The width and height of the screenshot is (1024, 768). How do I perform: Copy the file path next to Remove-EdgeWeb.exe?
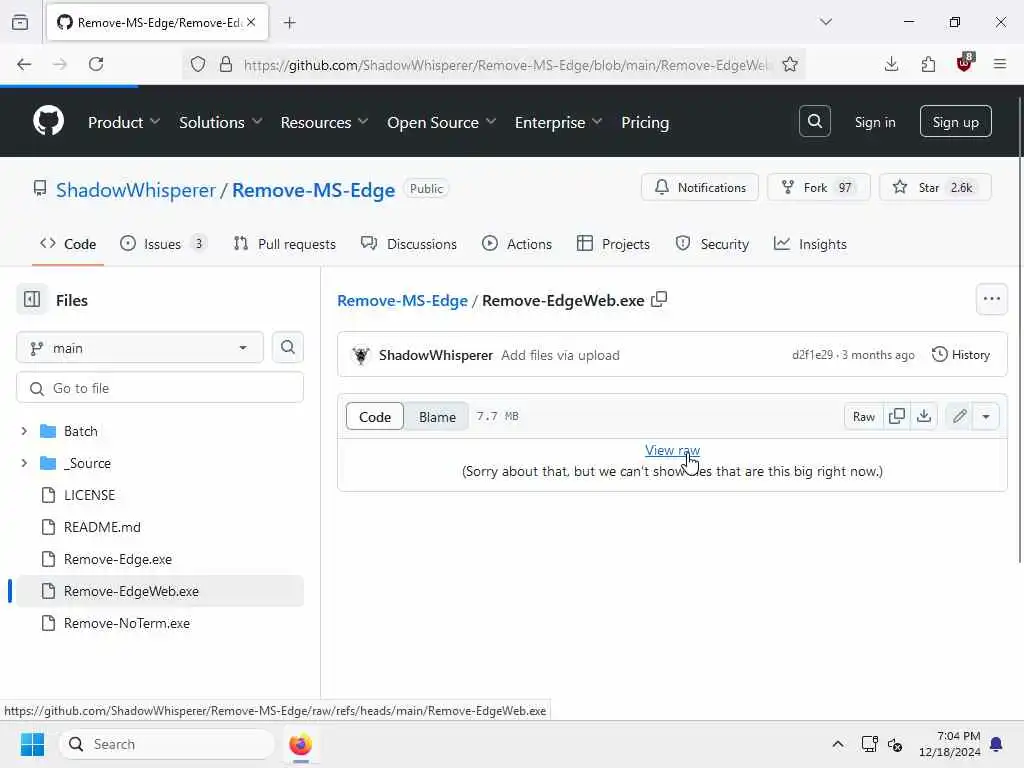coord(659,300)
